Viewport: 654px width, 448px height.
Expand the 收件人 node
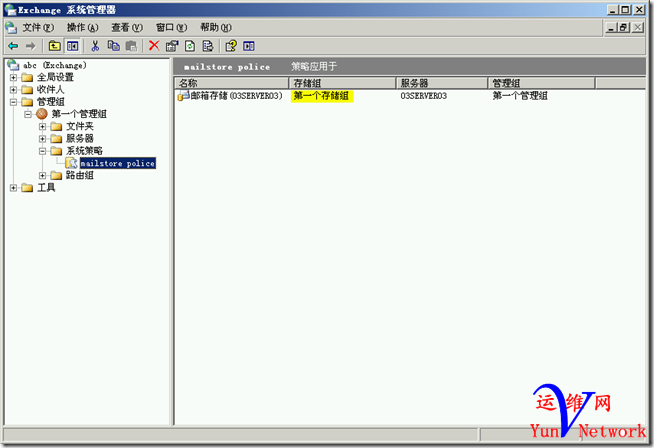13,89
